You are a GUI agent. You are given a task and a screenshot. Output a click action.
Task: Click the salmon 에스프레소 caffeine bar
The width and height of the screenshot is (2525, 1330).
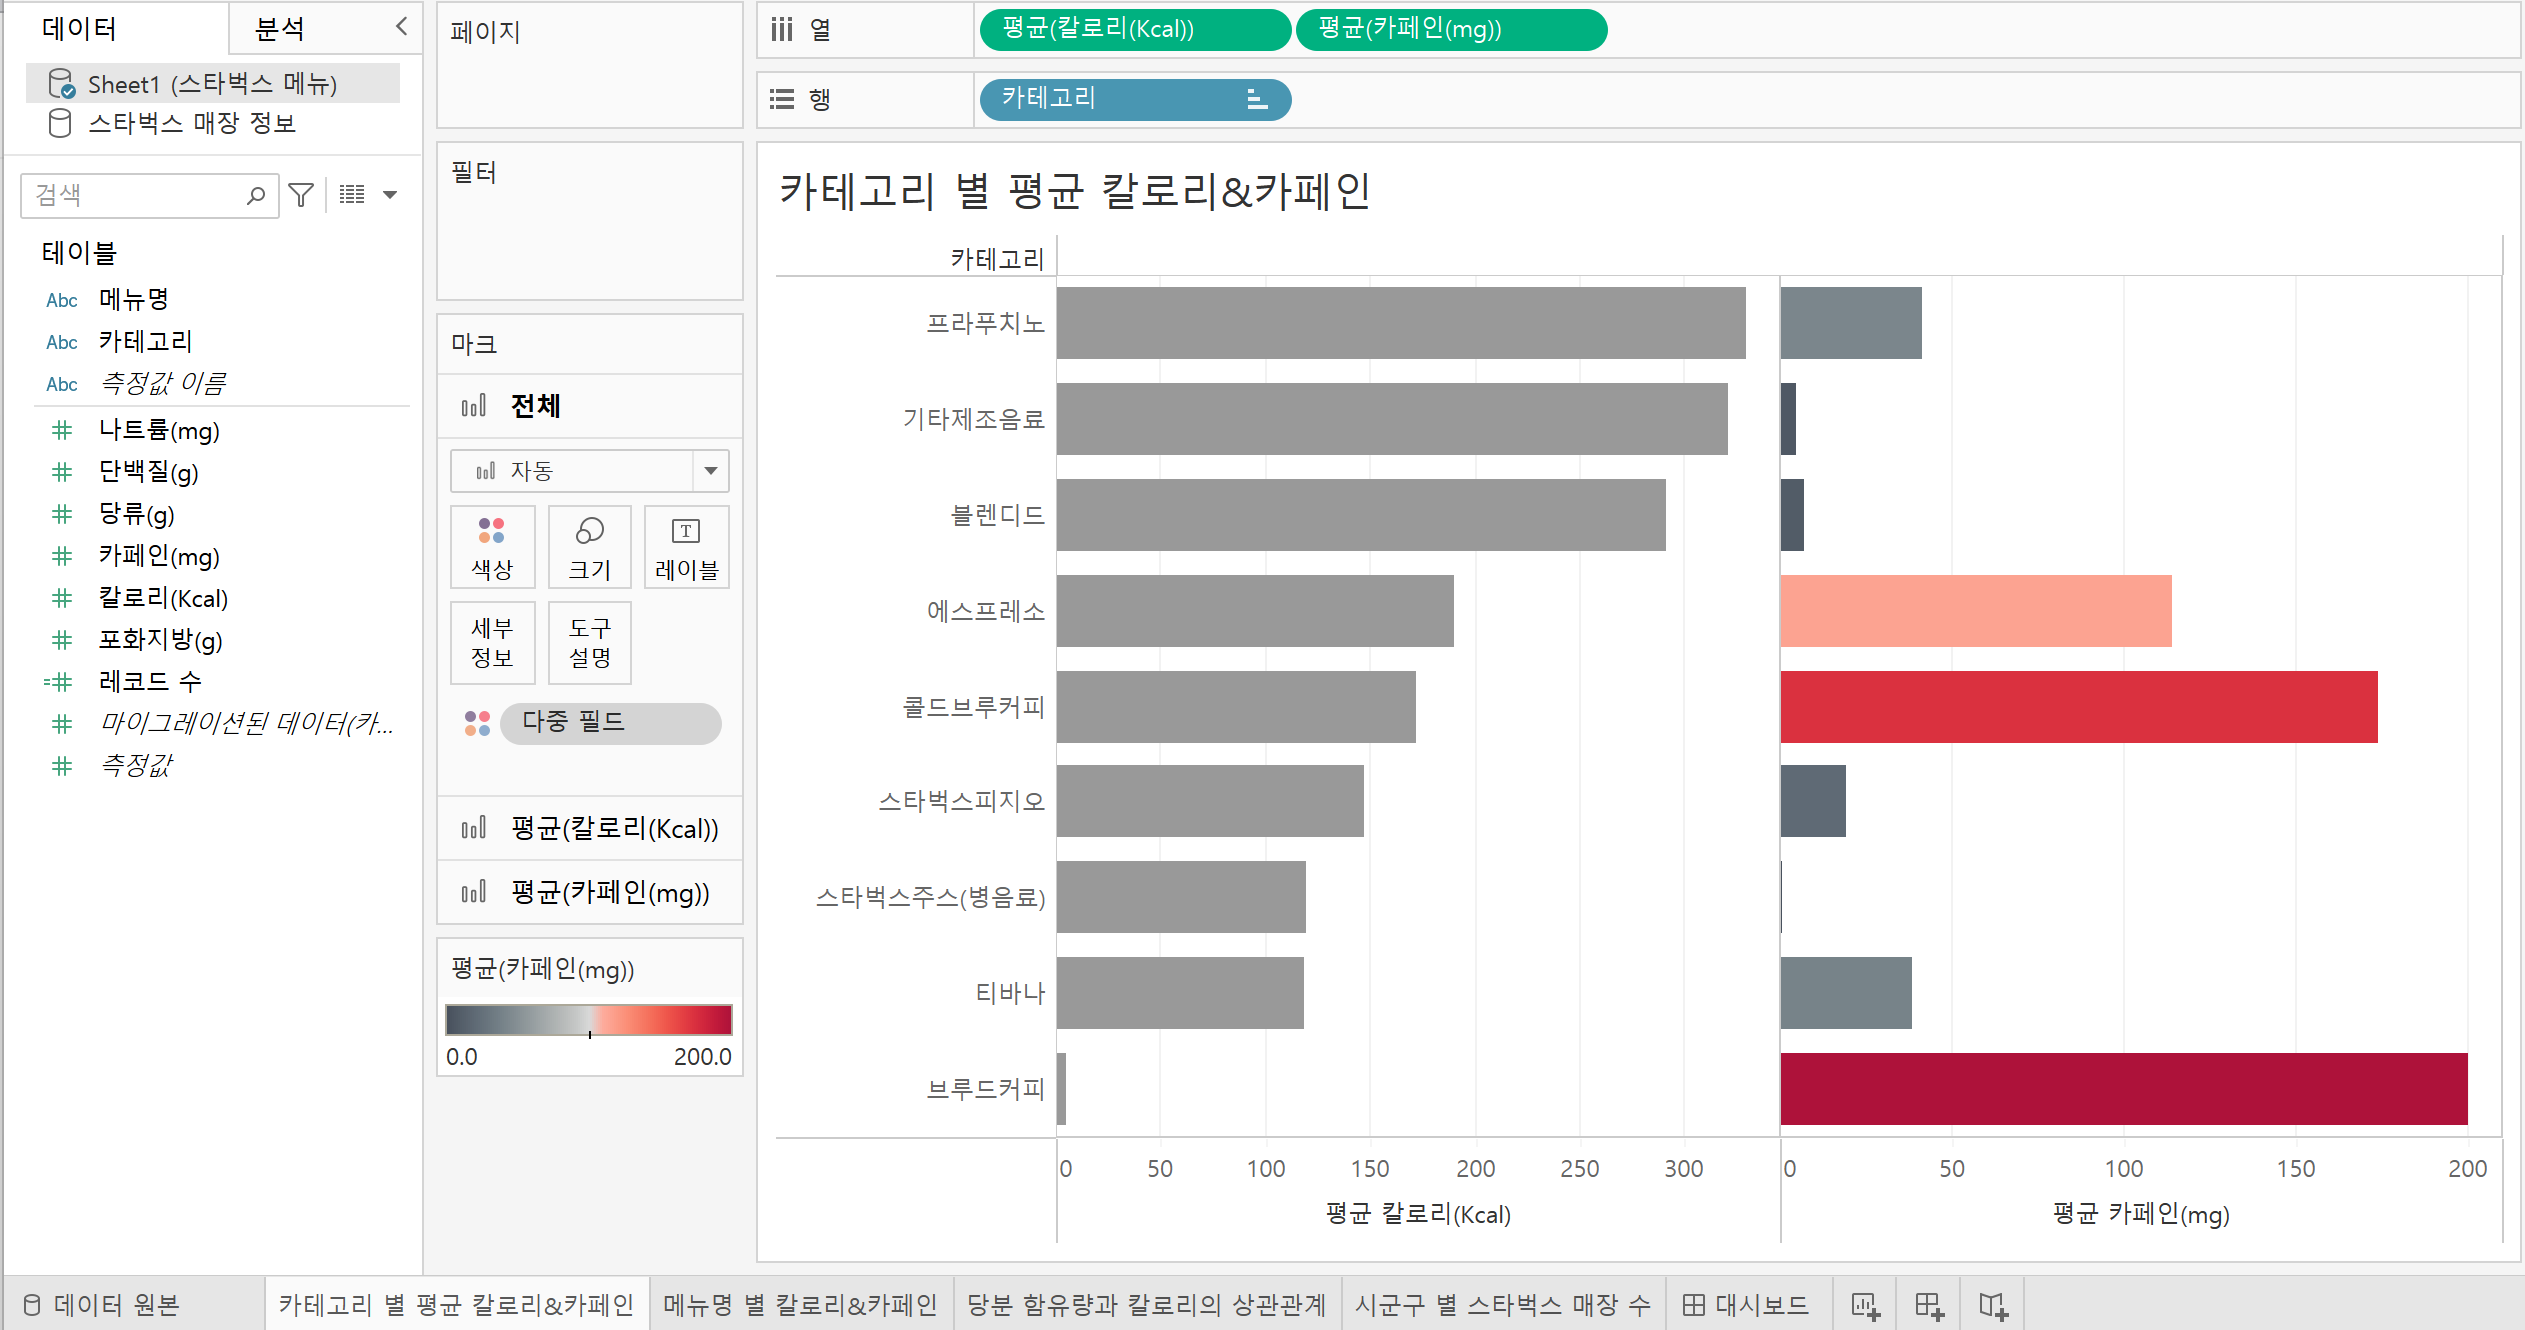pos(1976,611)
